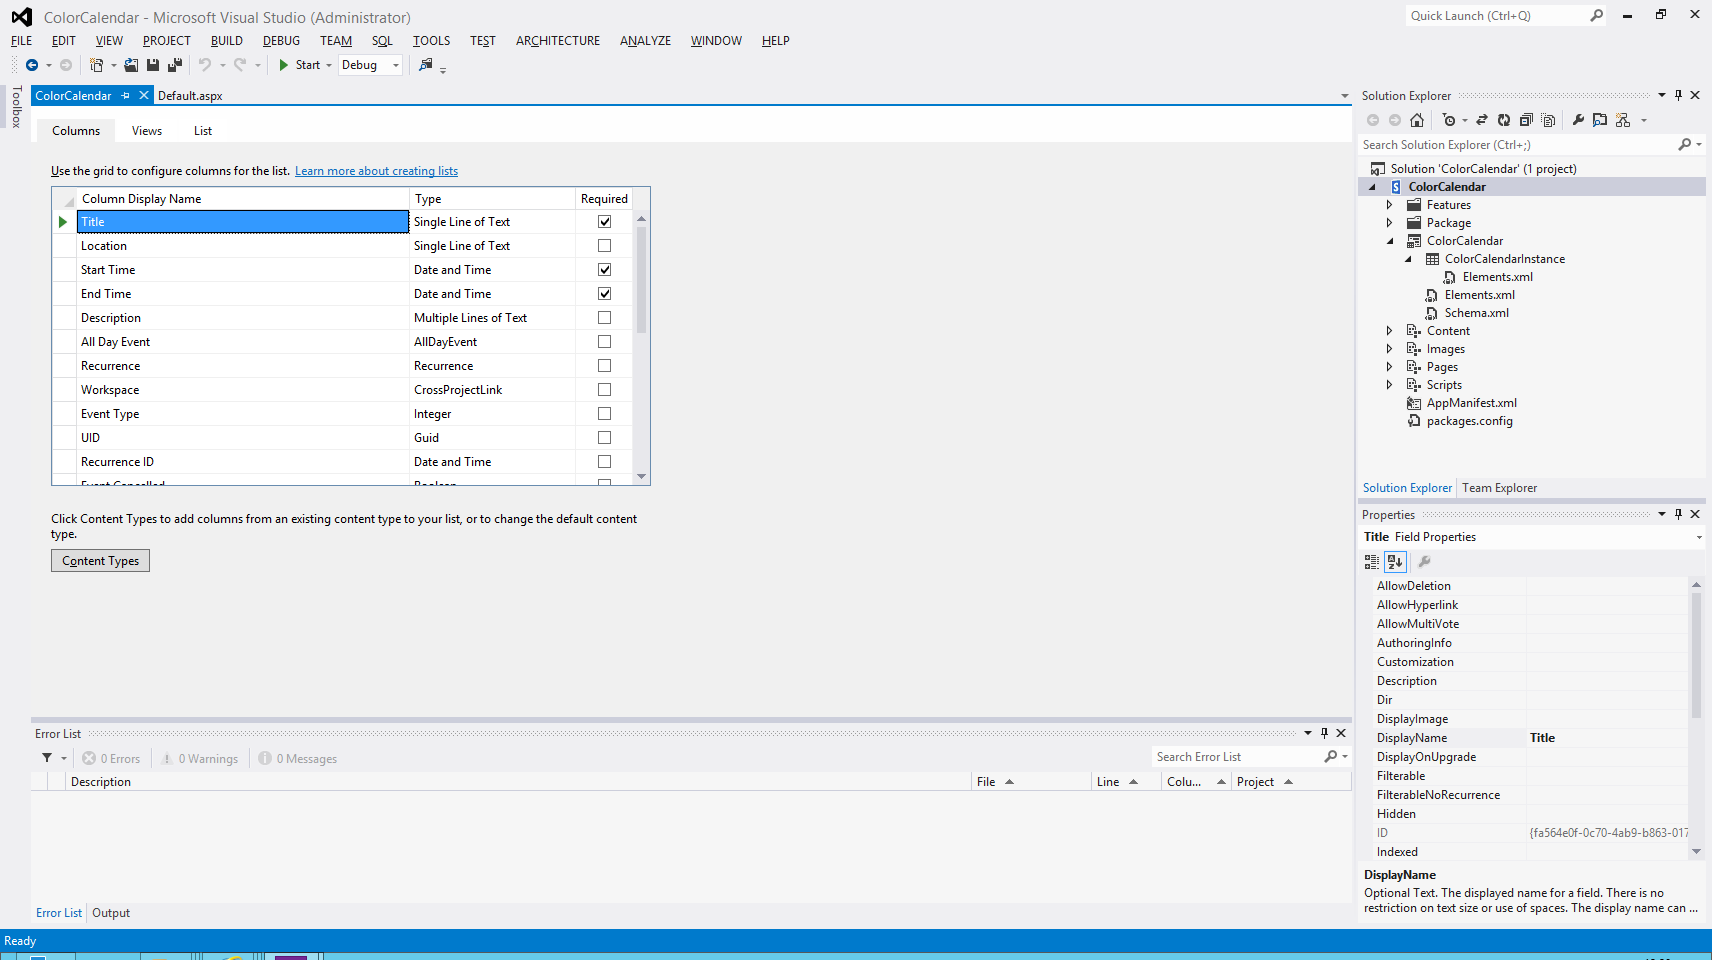
Task: Click the Collapse All icon in Solution Explorer
Action: tap(1526, 120)
